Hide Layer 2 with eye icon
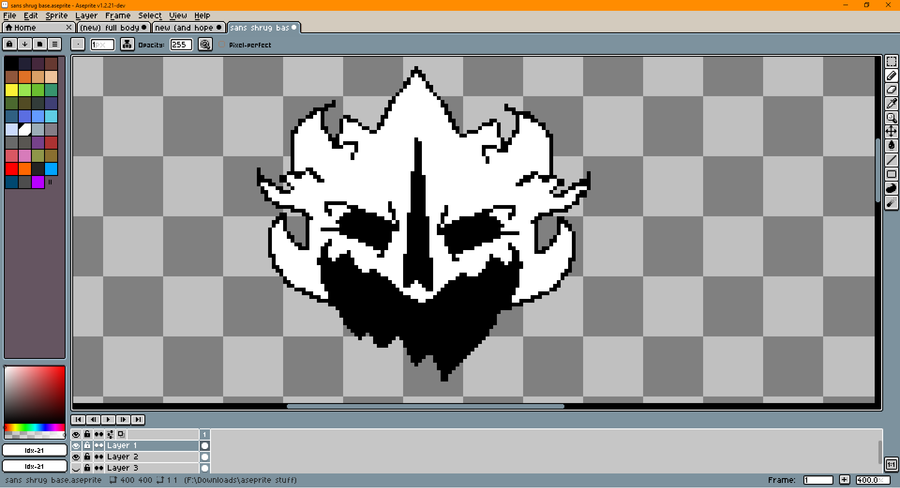The width and height of the screenshot is (900, 488). pos(76,457)
